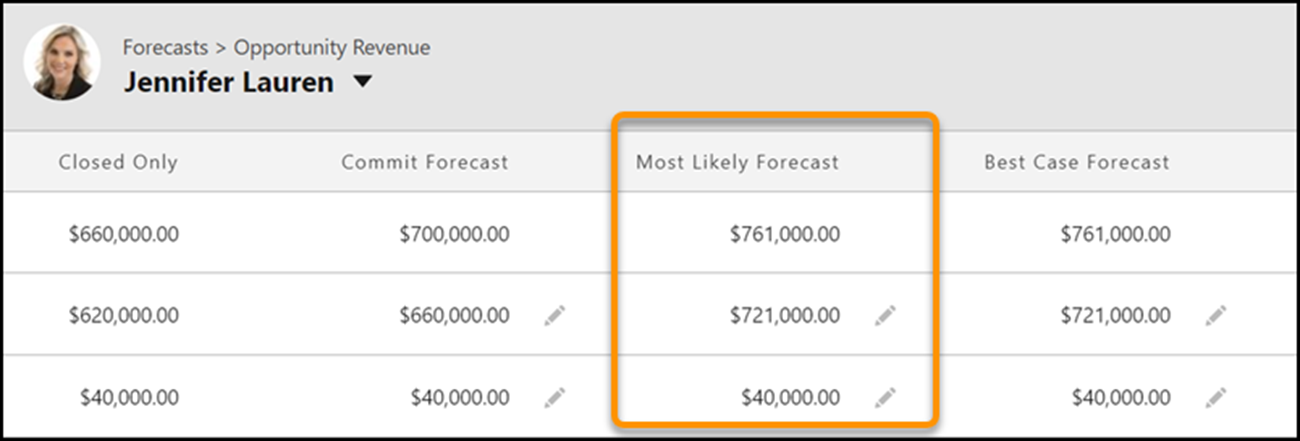Edit the $721,000.00 Best Case Forecast
This screenshot has width=1300, height=441.
click(x=1215, y=316)
